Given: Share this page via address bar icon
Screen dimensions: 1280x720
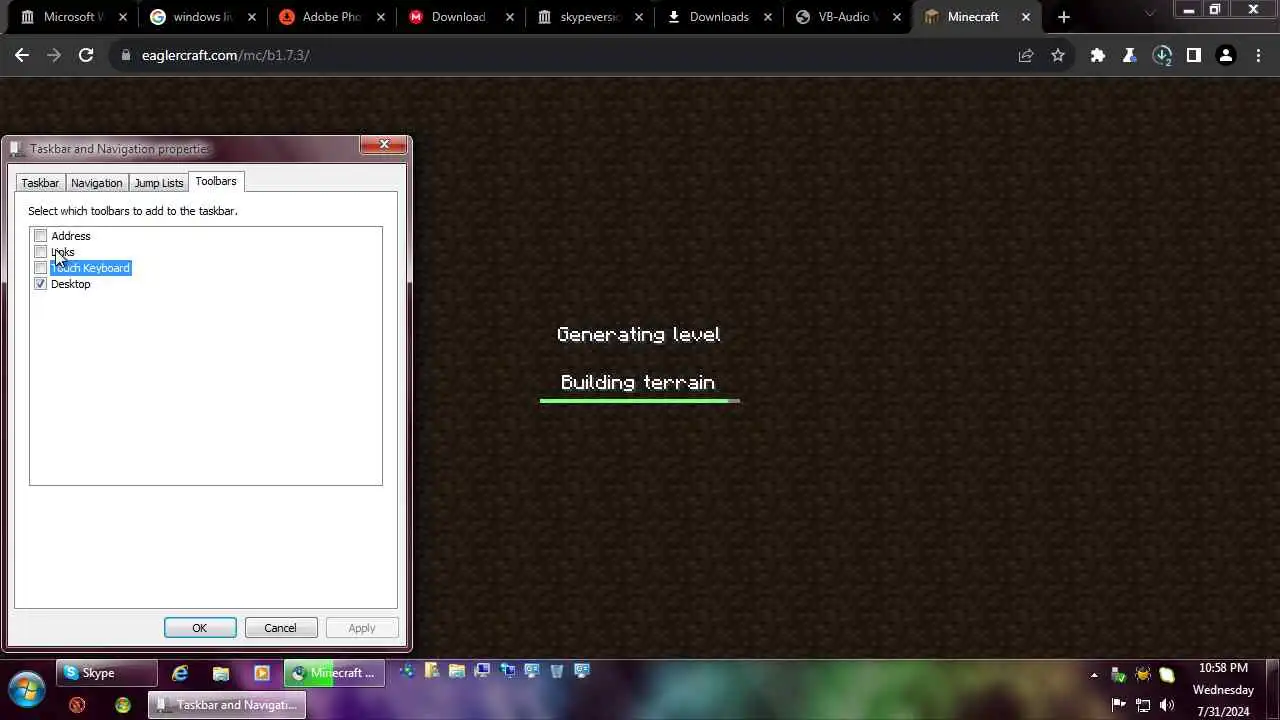Looking at the screenshot, I should [x=1026, y=56].
